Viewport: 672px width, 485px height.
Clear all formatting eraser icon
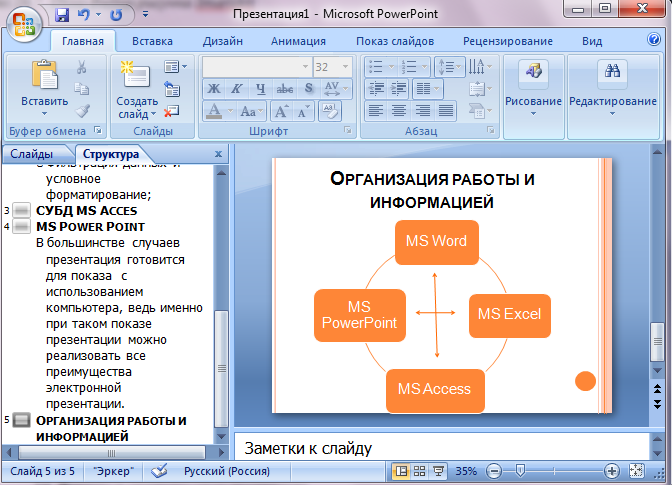[330, 111]
